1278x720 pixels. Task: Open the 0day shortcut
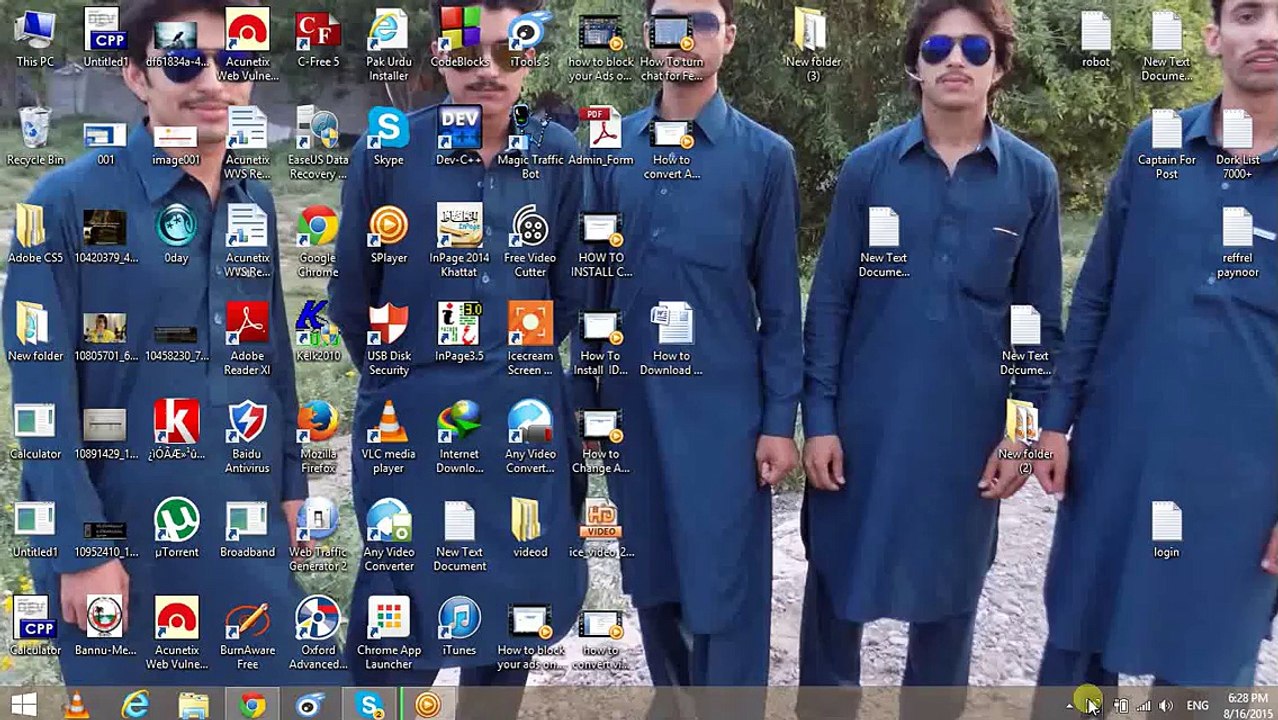176,236
